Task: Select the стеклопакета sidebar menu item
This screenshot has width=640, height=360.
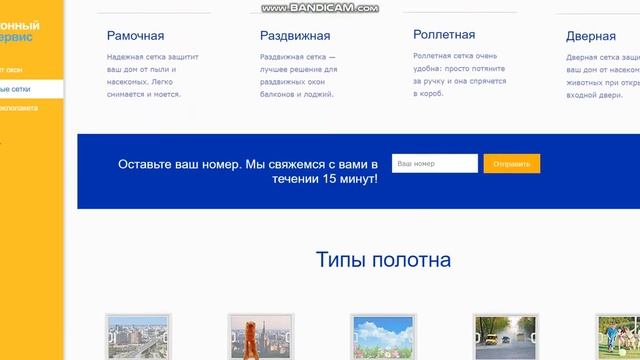Action: click(19, 108)
